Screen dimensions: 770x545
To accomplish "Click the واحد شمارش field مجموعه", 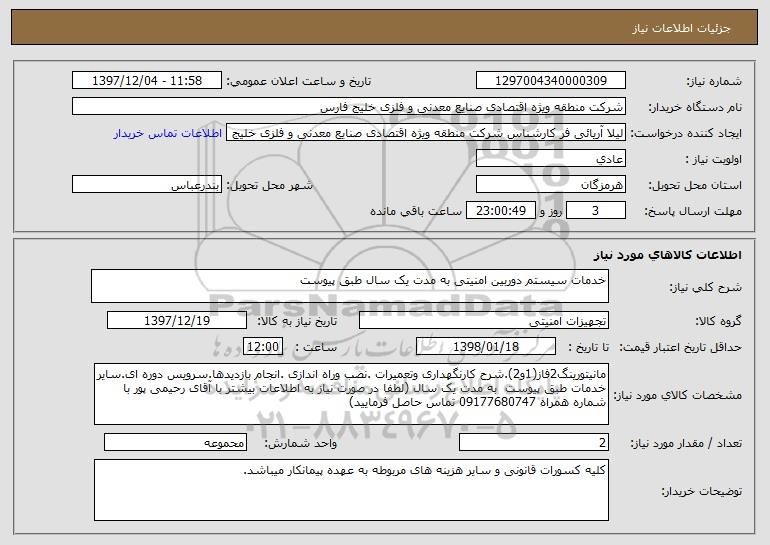I will pos(175,442).
